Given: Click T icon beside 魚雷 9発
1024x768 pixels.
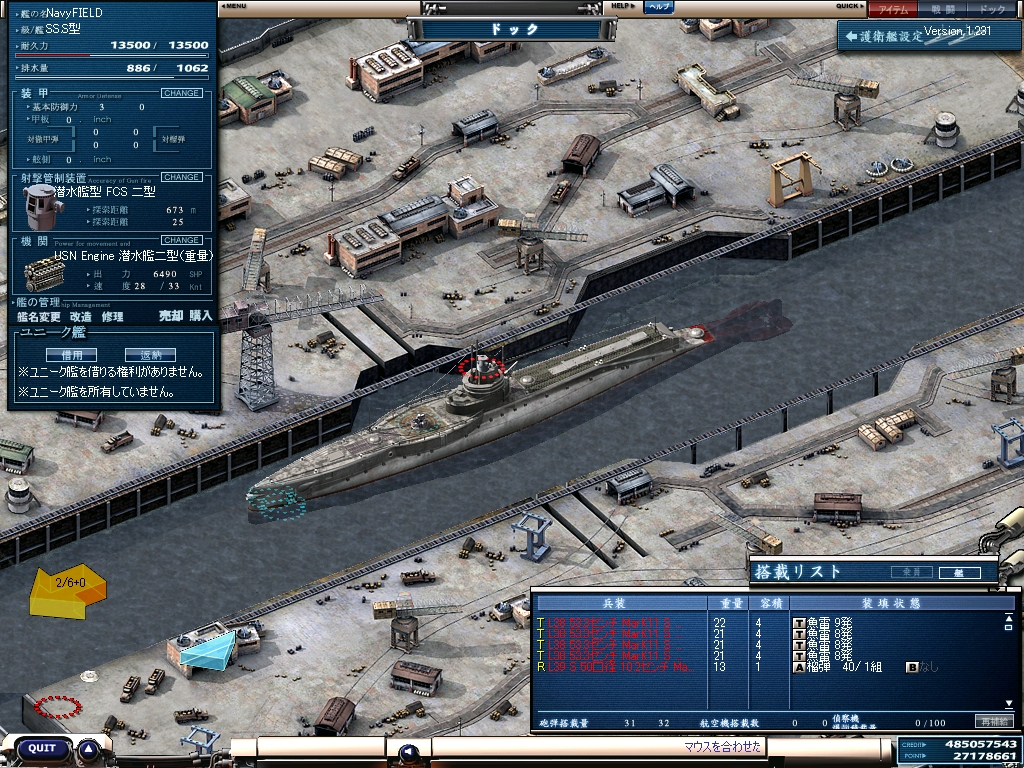Looking at the screenshot, I should pyautogui.click(x=799, y=623).
